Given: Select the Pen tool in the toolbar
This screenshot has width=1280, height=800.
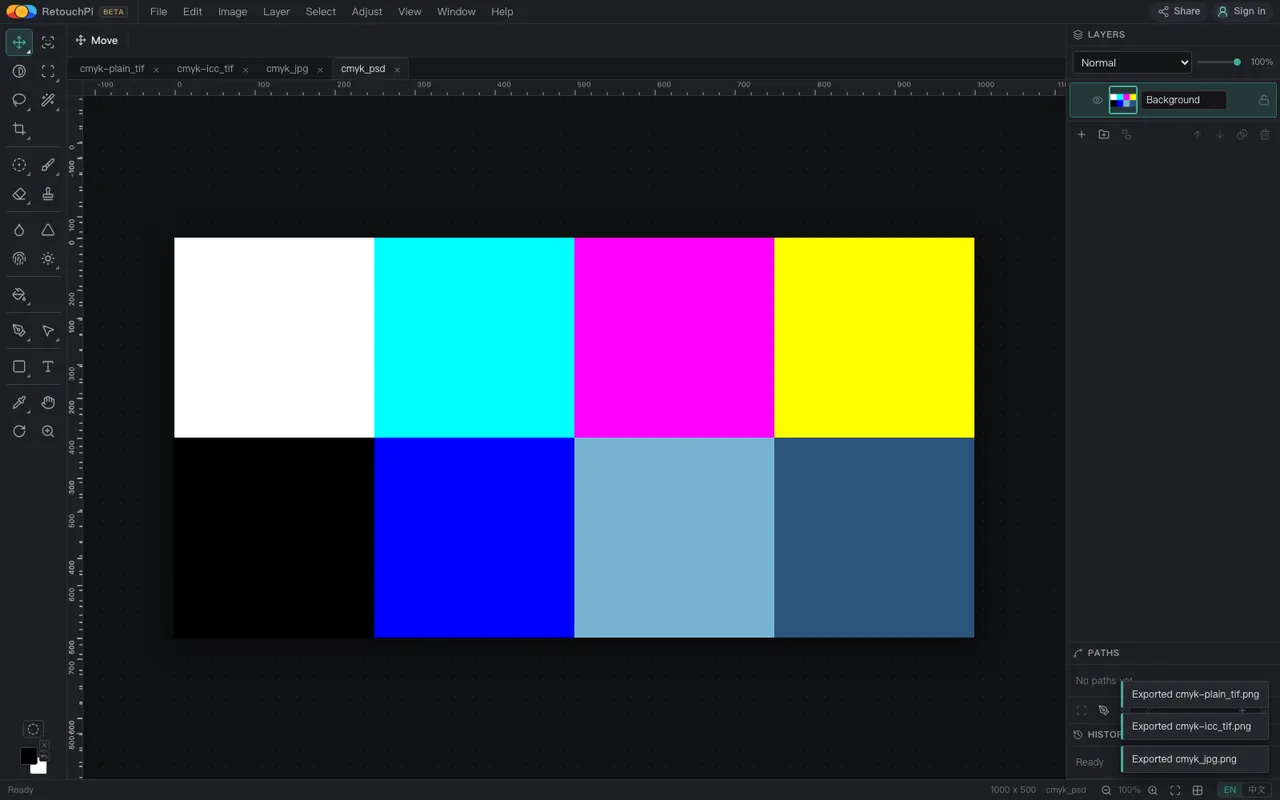Looking at the screenshot, I should [x=19, y=331].
